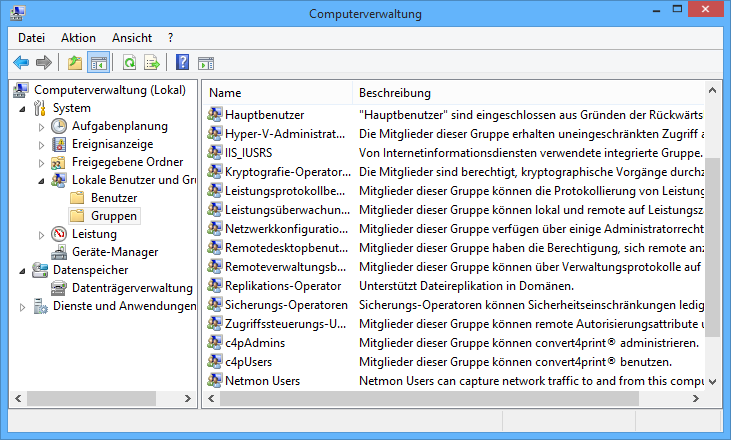Click the Beschreibung column header

395,93
